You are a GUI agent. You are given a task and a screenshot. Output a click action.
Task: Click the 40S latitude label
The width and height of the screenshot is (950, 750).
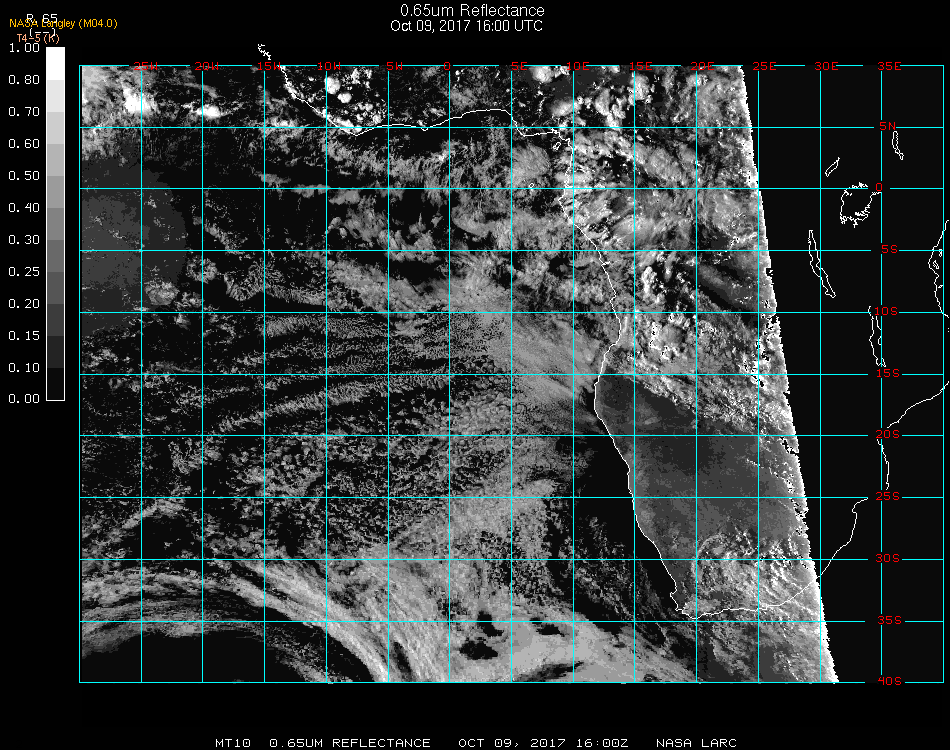(889, 682)
